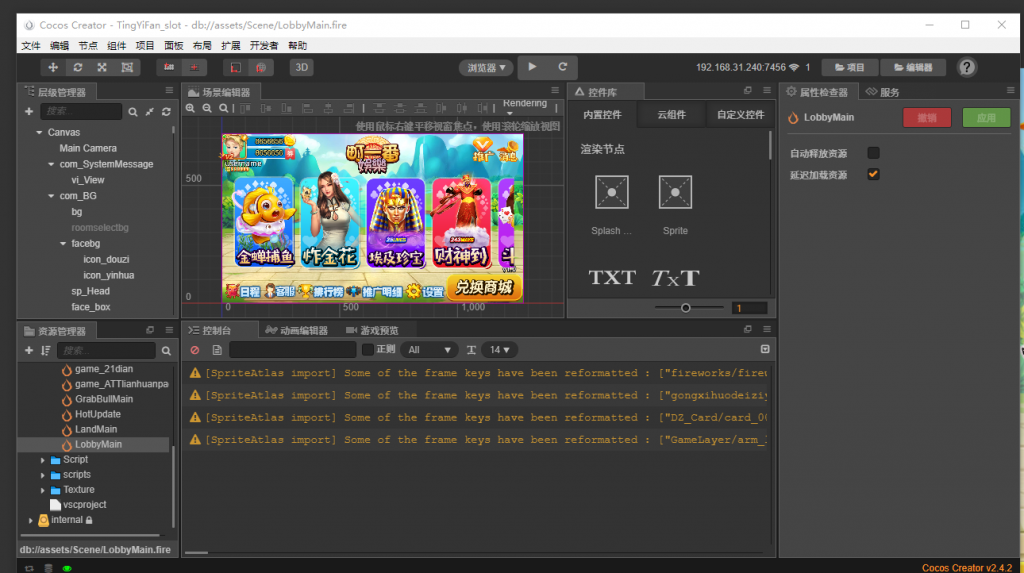The width and height of the screenshot is (1024, 573).
Task: Select the Rotate transform tool
Action: click(x=78, y=67)
